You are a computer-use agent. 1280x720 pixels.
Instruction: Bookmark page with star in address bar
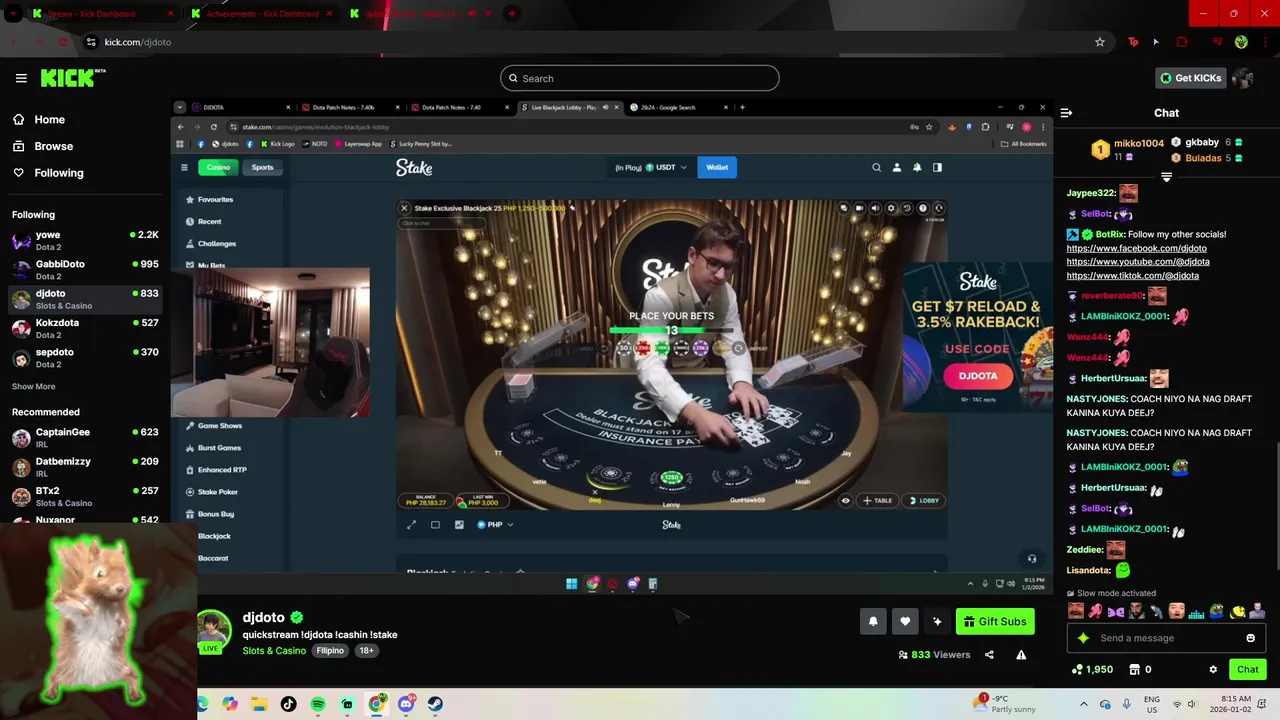1100,42
